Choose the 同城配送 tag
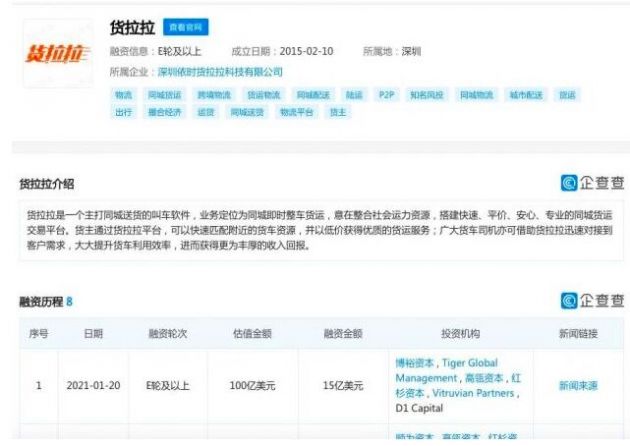Image resolution: width=630 pixels, height=446 pixels. (x=313, y=95)
